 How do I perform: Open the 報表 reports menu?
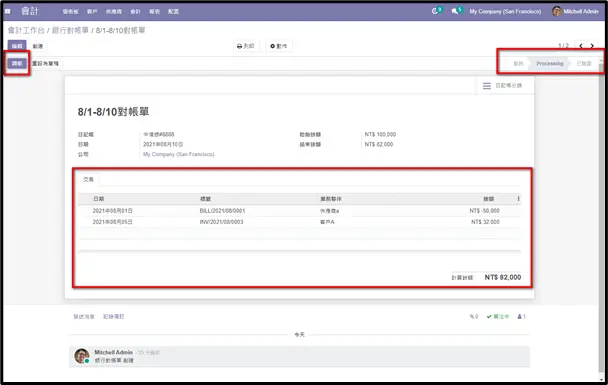(x=155, y=12)
